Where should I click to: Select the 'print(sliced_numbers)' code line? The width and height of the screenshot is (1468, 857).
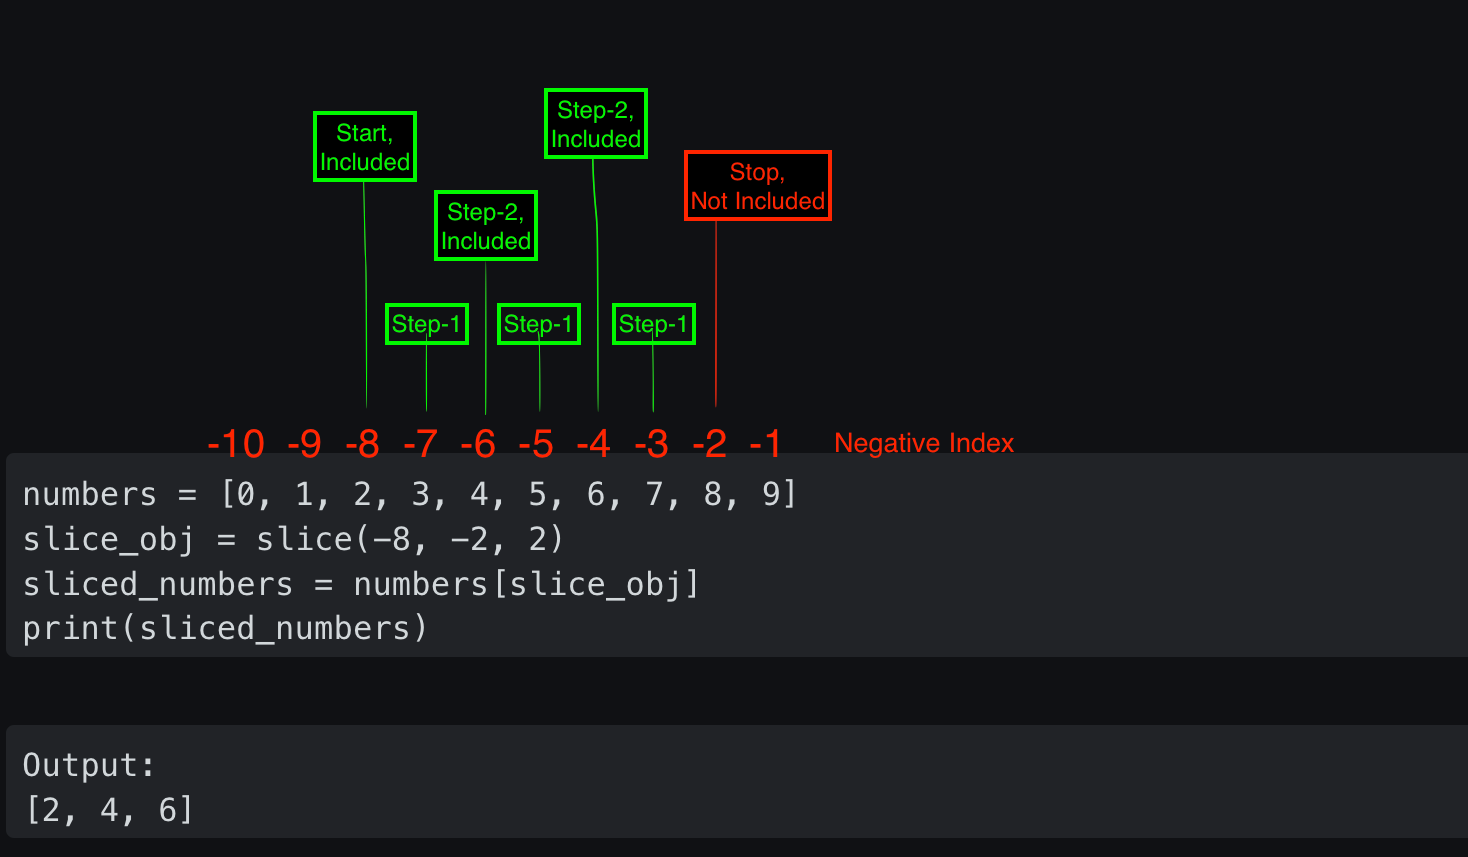point(225,627)
